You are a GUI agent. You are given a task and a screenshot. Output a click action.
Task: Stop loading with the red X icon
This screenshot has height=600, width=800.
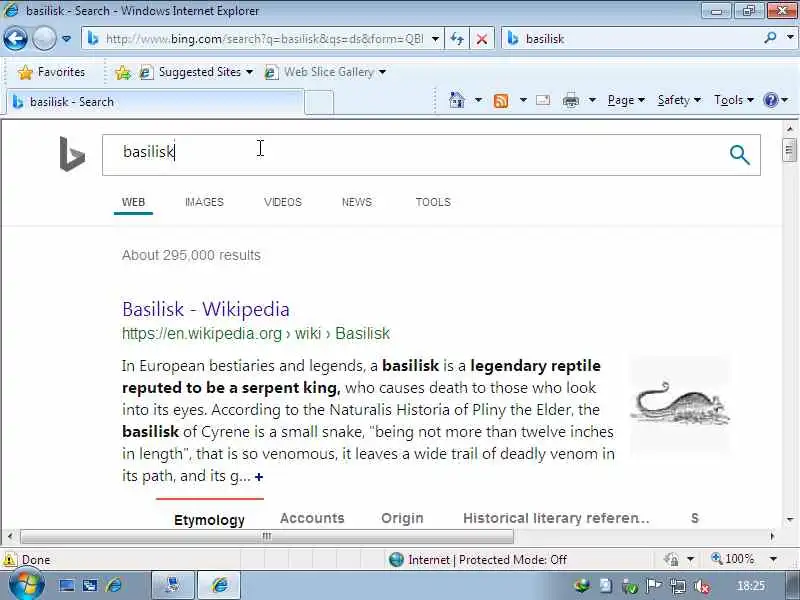coord(482,39)
